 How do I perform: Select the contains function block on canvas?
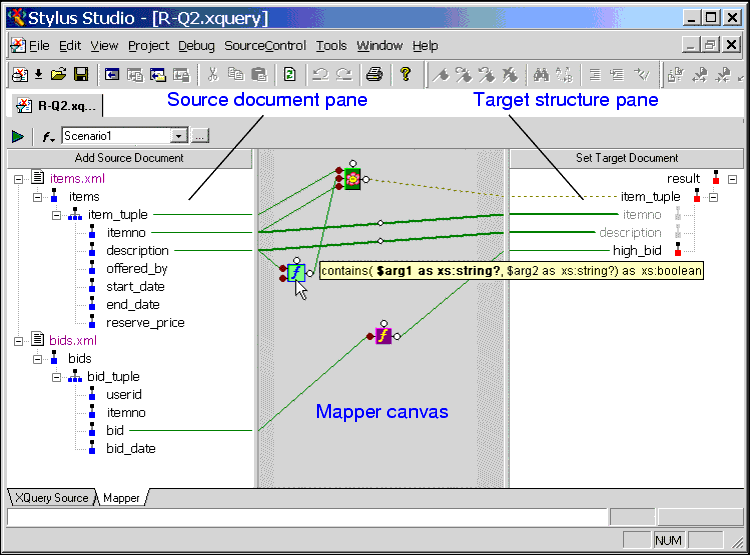pyautogui.click(x=296, y=272)
